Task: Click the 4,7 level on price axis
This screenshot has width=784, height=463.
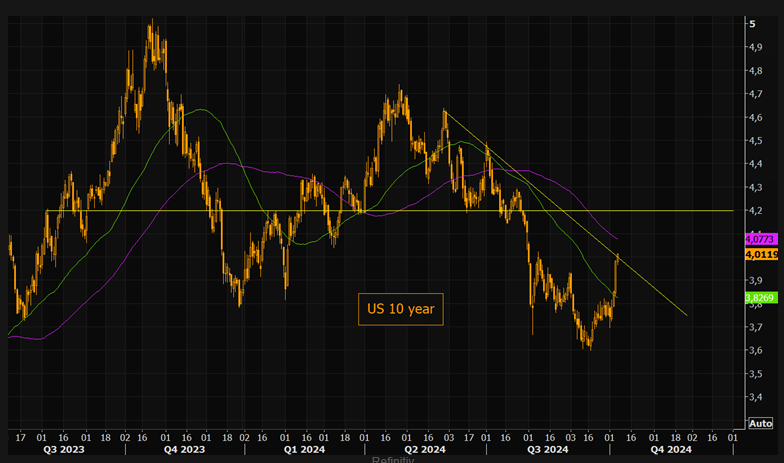Action: 756,94
